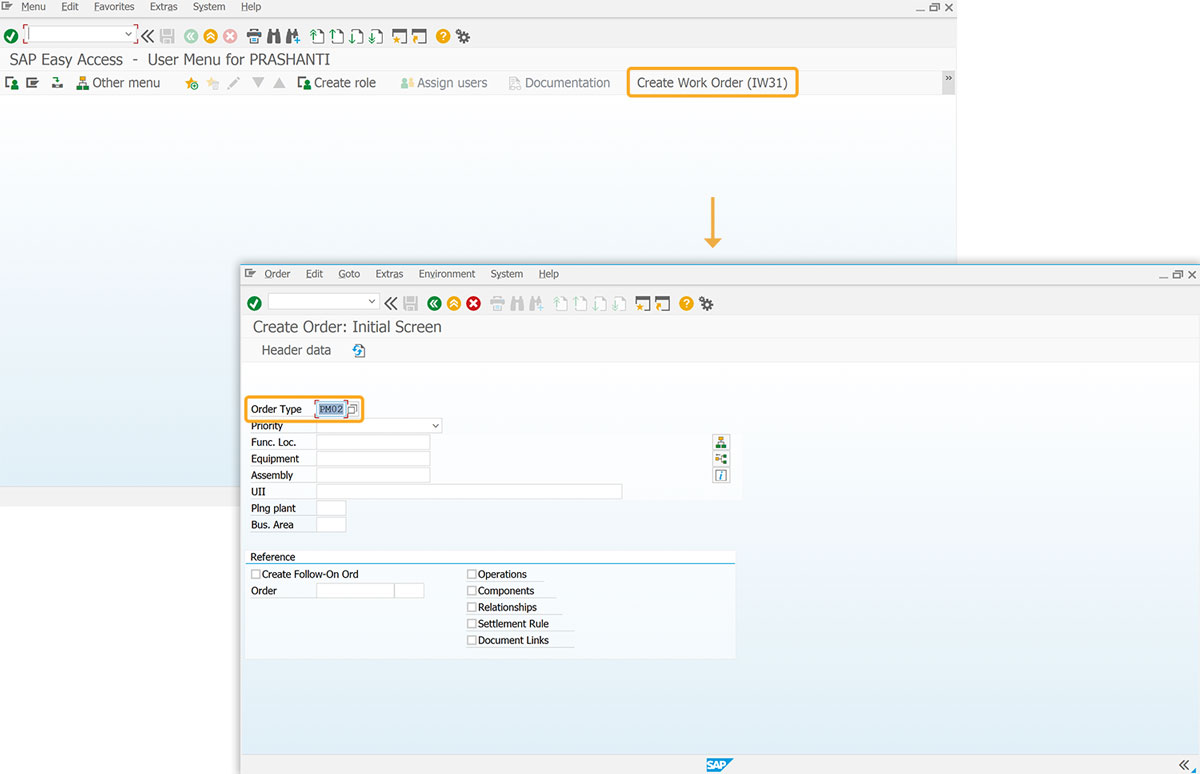Tick the Settlement Rule checkbox
The image size is (1200, 774).
[472, 624]
